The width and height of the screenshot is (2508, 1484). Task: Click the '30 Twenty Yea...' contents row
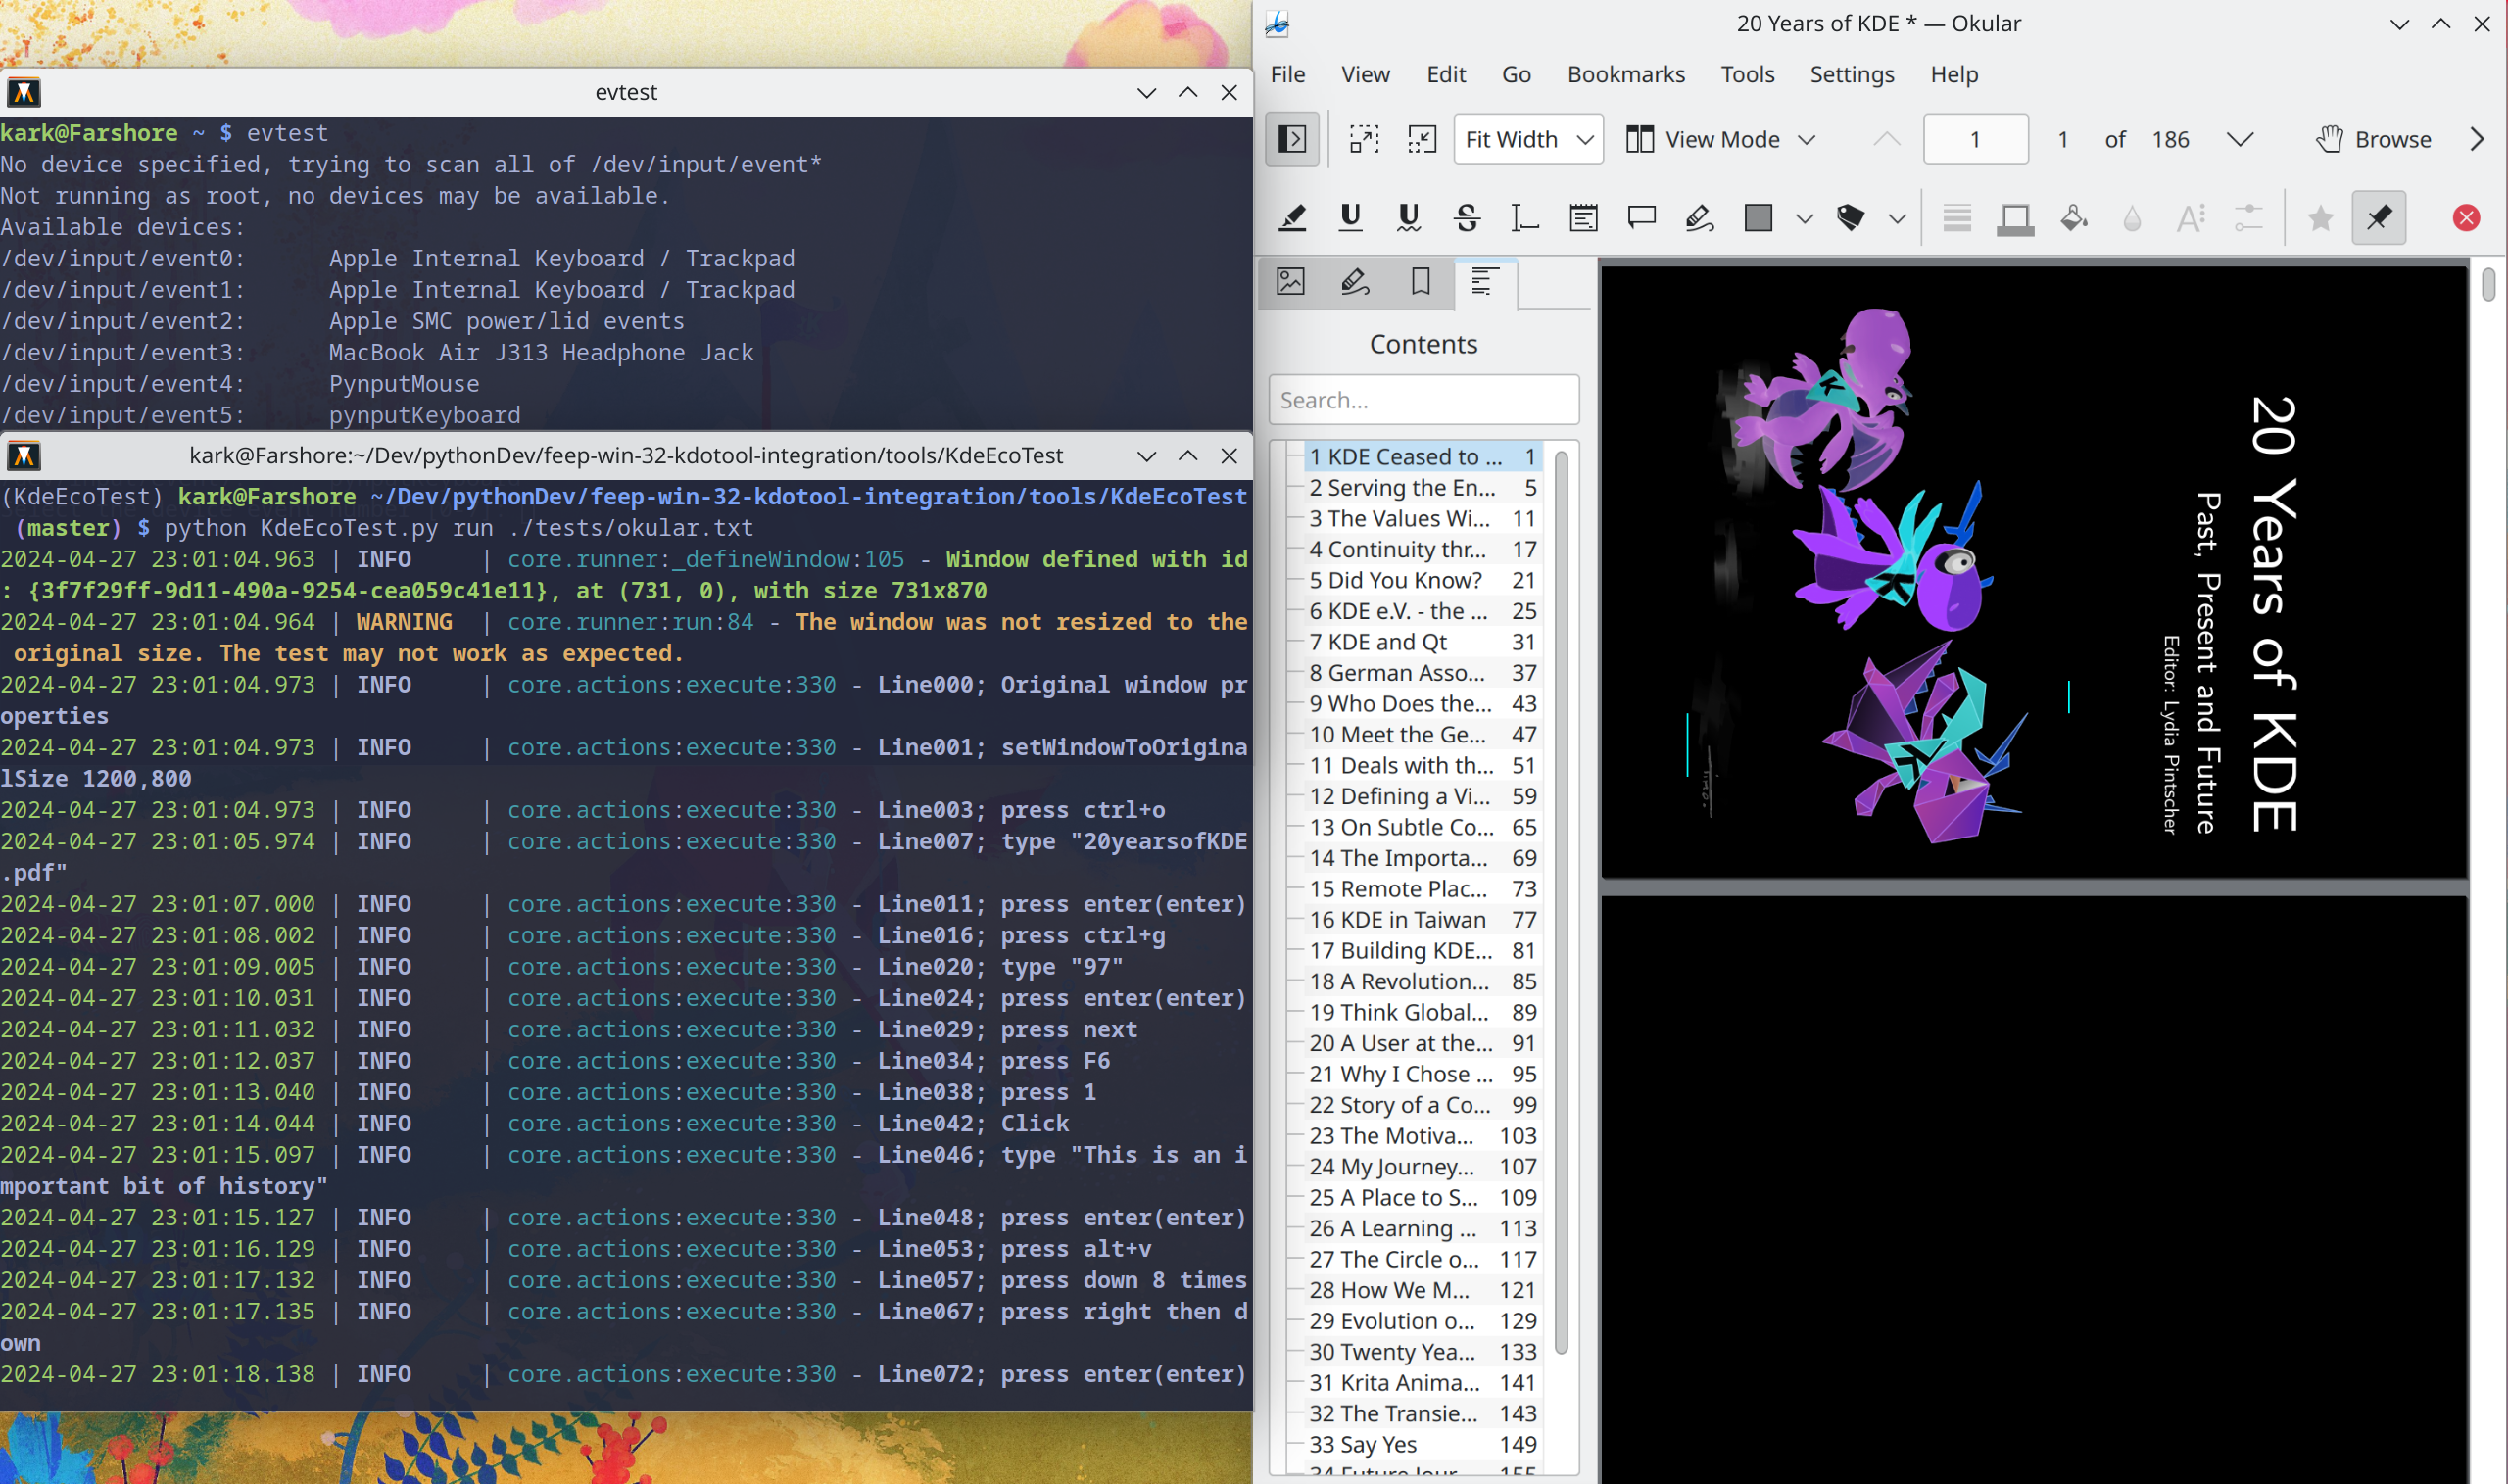(1422, 1352)
